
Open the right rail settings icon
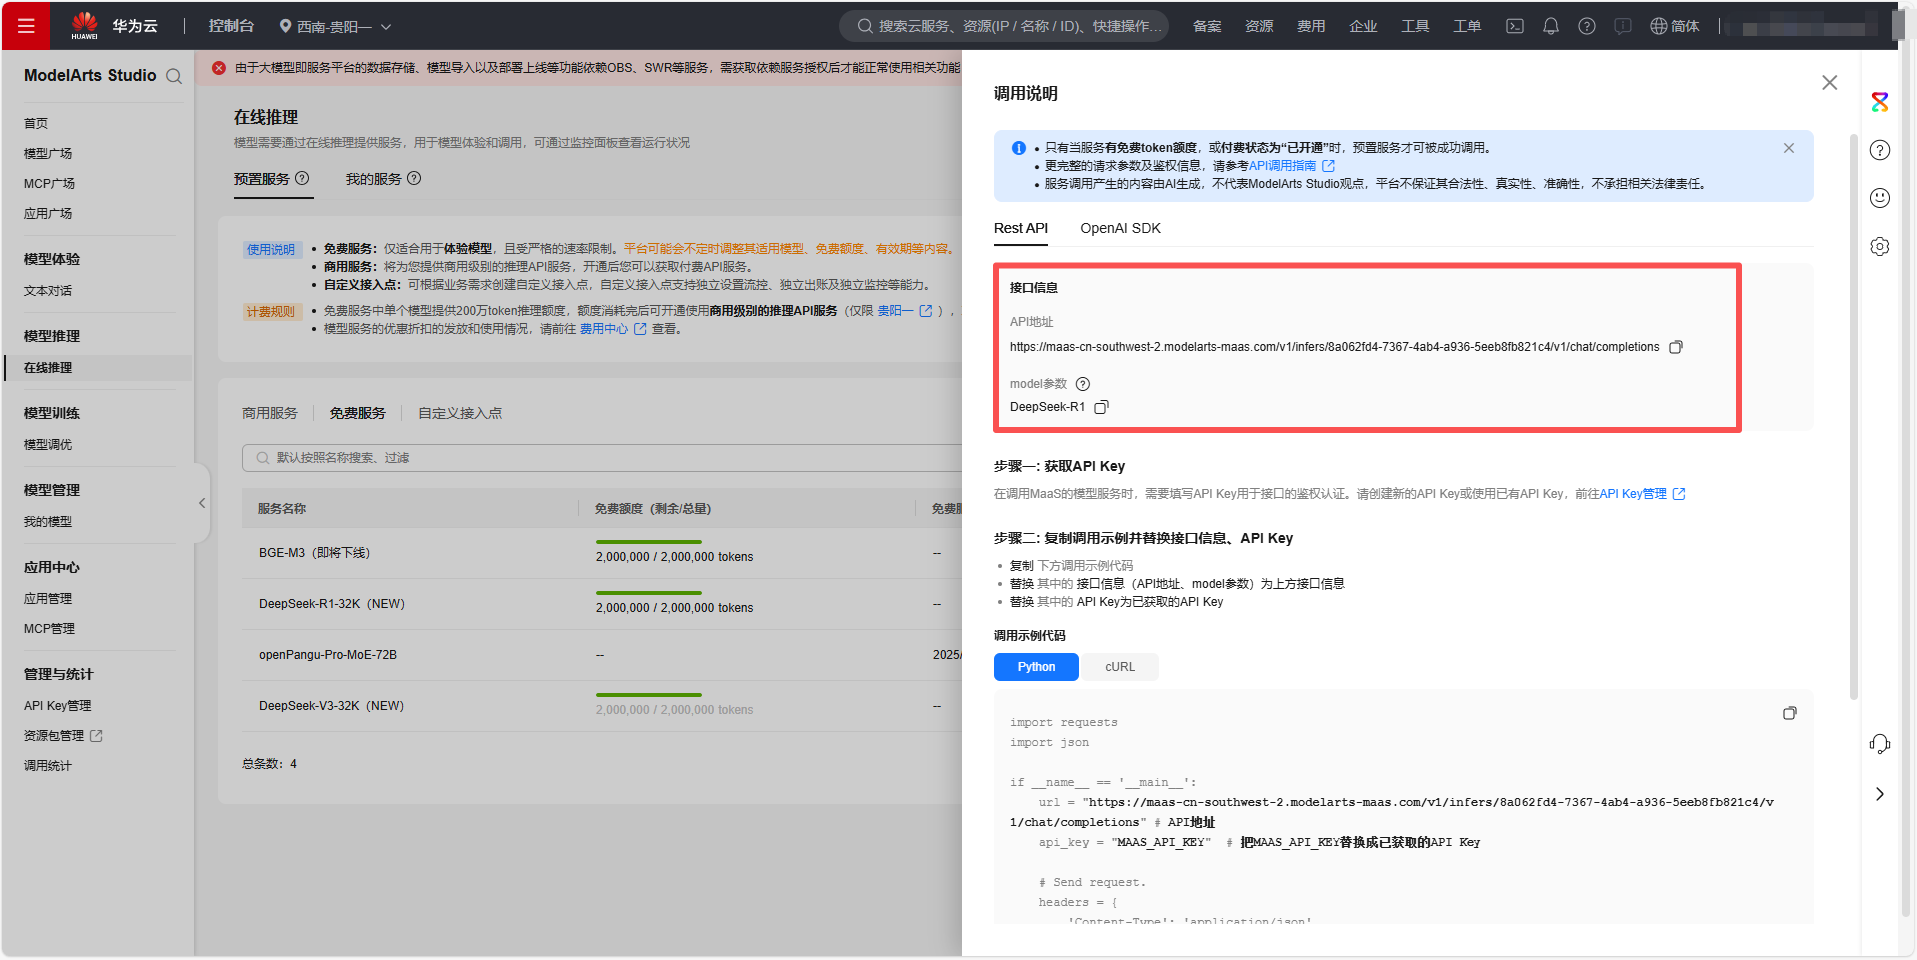1880,246
